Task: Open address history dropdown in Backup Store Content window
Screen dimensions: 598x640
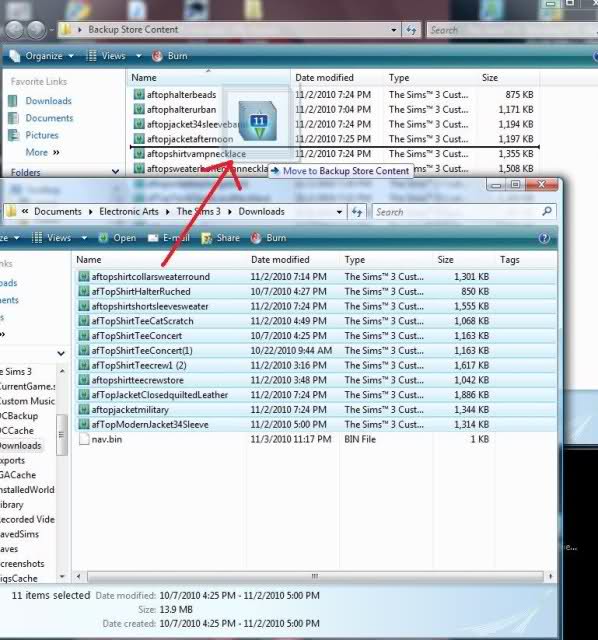Action: (393, 30)
